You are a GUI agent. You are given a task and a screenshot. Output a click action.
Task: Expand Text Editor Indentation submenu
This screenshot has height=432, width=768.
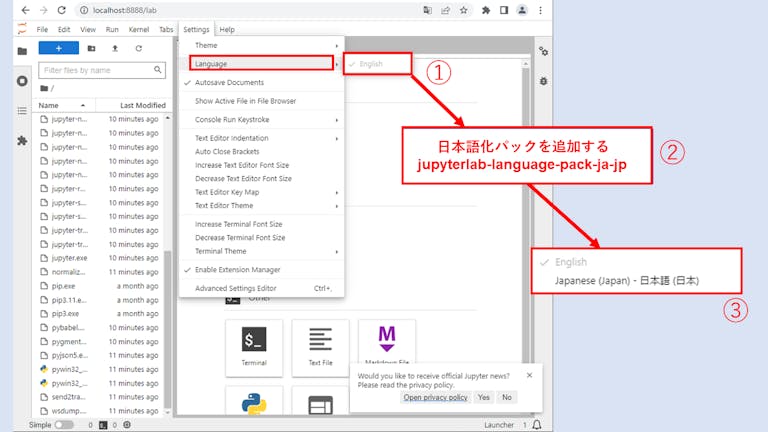pyautogui.click(x=262, y=138)
